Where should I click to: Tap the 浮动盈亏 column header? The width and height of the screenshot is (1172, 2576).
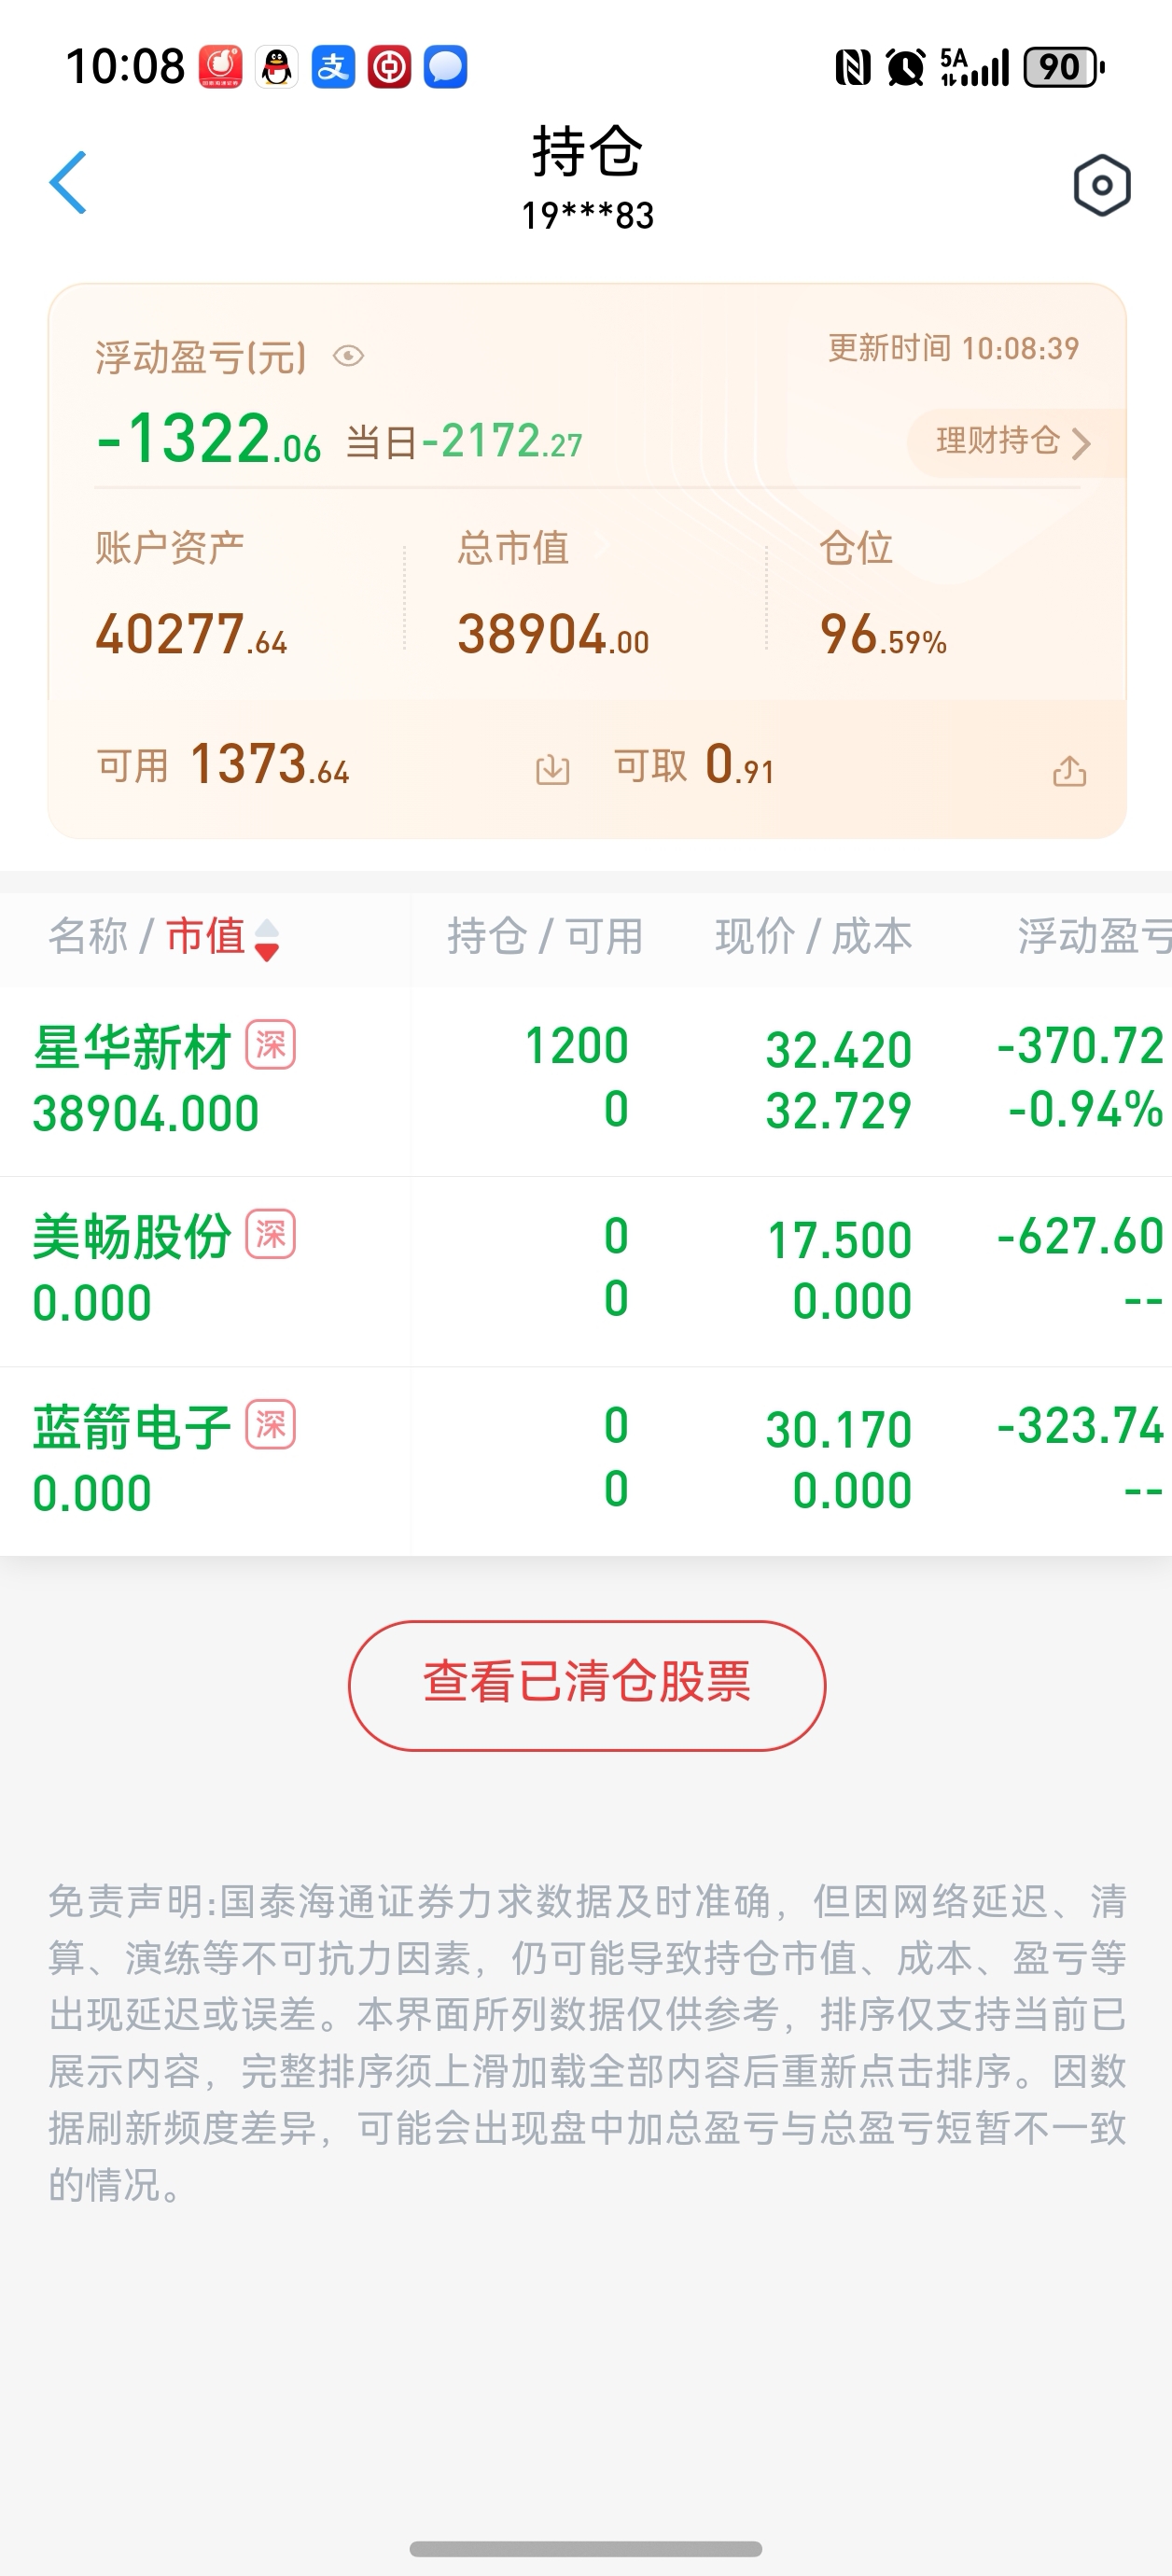click(1094, 937)
